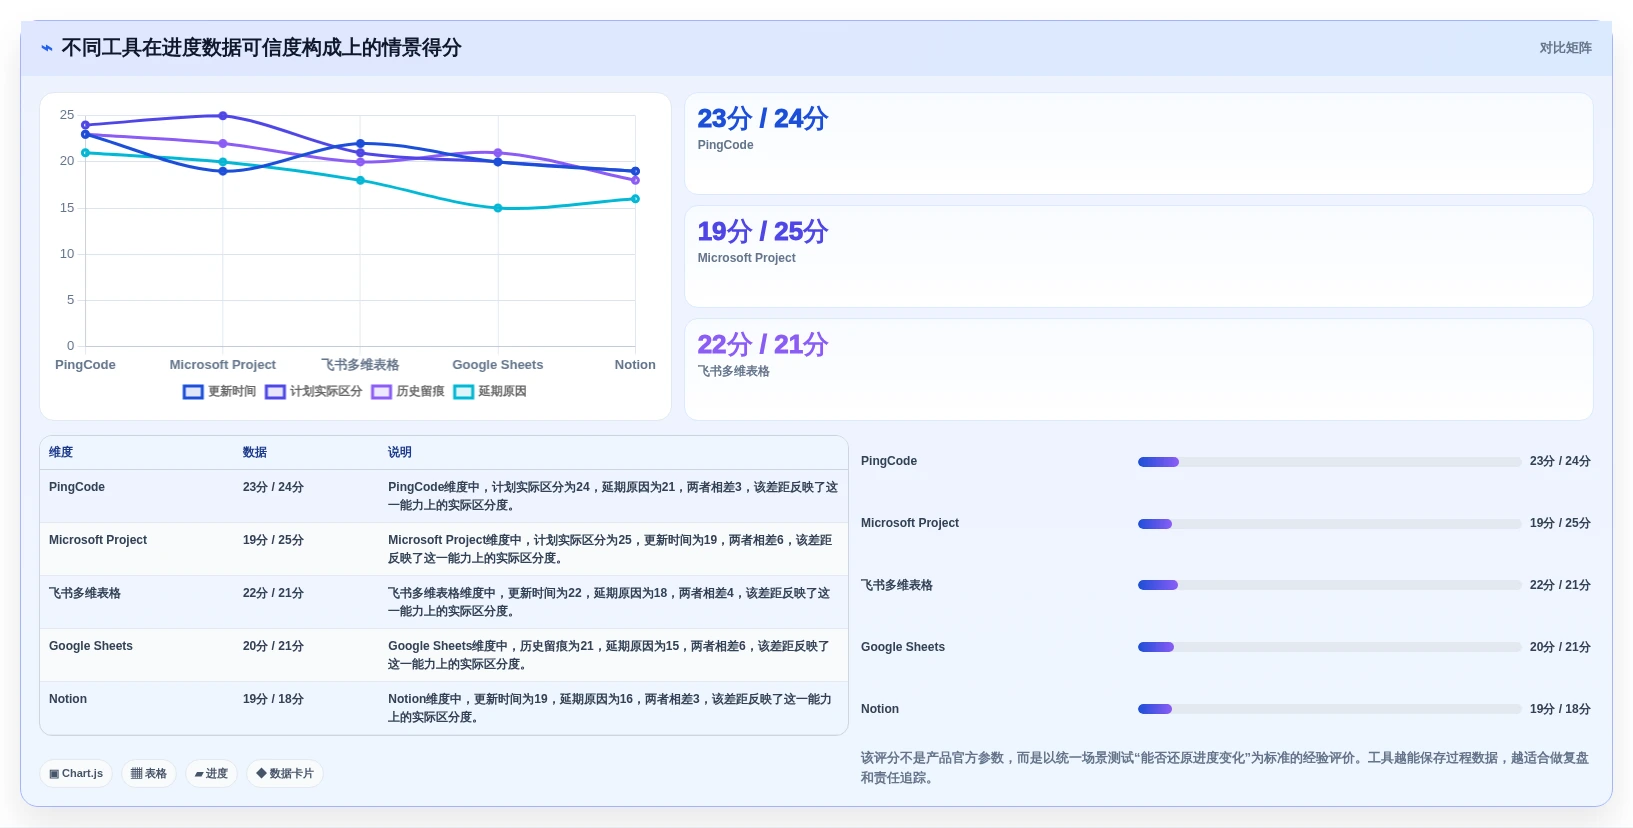Click the Google Sheets label in the progress list
Screen dimensions: 1633x828
(903, 647)
